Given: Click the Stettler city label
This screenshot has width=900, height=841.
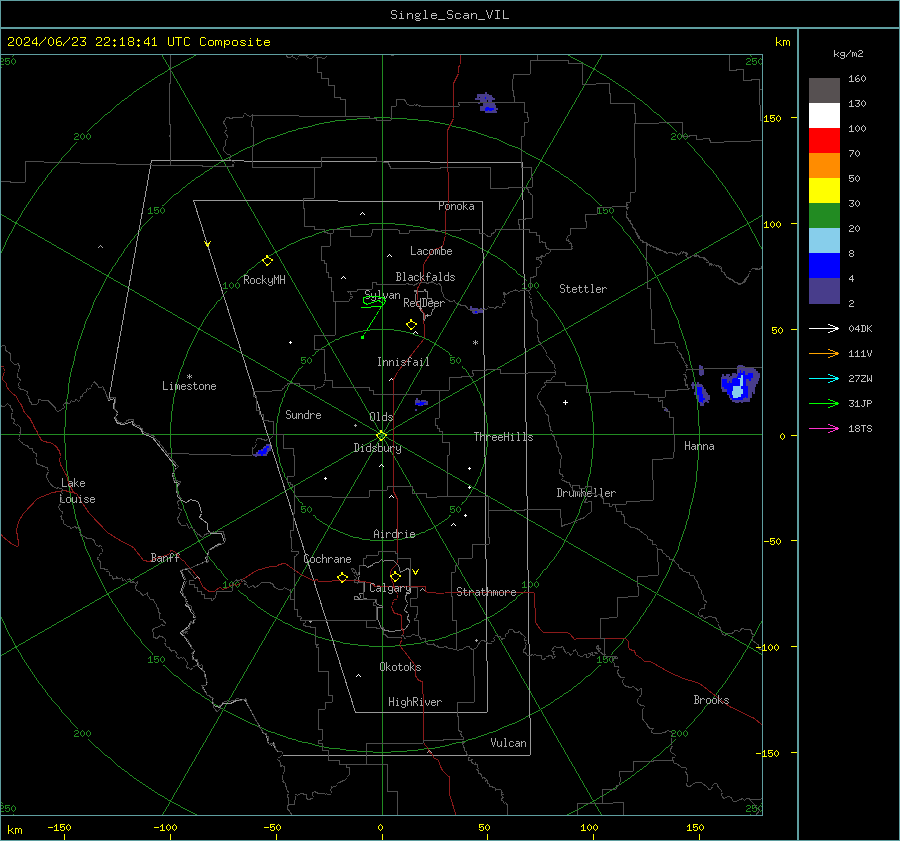Looking at the screenshot, I should point(583,289).
